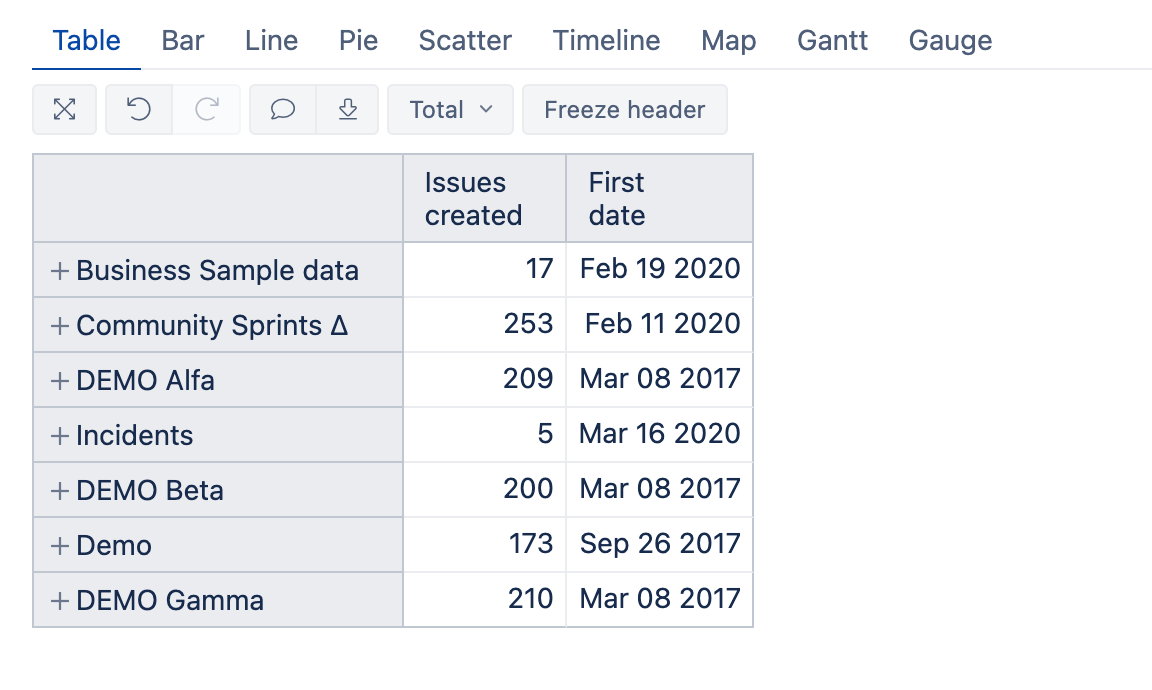Export the table with the download icon
Screen dimensions: 1152x690
click(348, 109)
